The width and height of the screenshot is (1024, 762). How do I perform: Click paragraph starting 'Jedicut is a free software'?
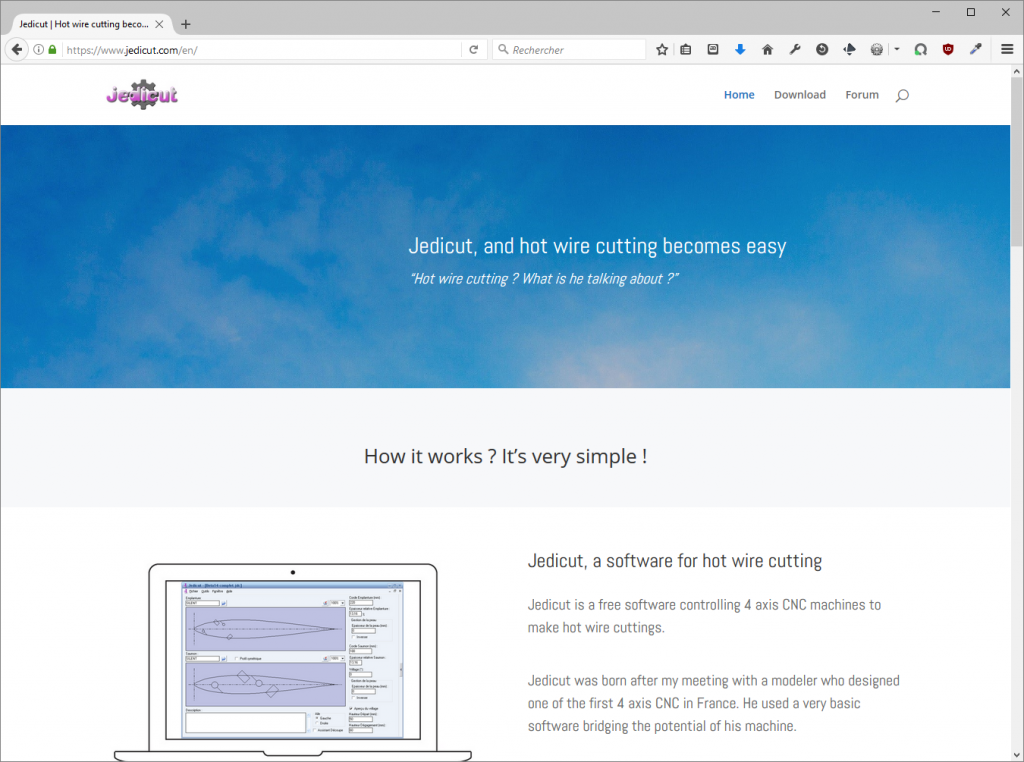coord(704,616)
